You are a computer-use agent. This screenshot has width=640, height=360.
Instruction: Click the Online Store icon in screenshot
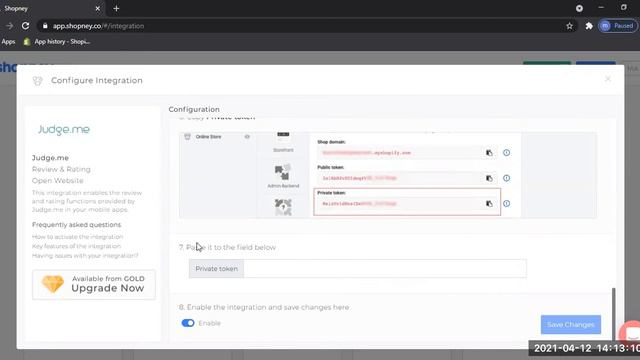pos(187,137)
